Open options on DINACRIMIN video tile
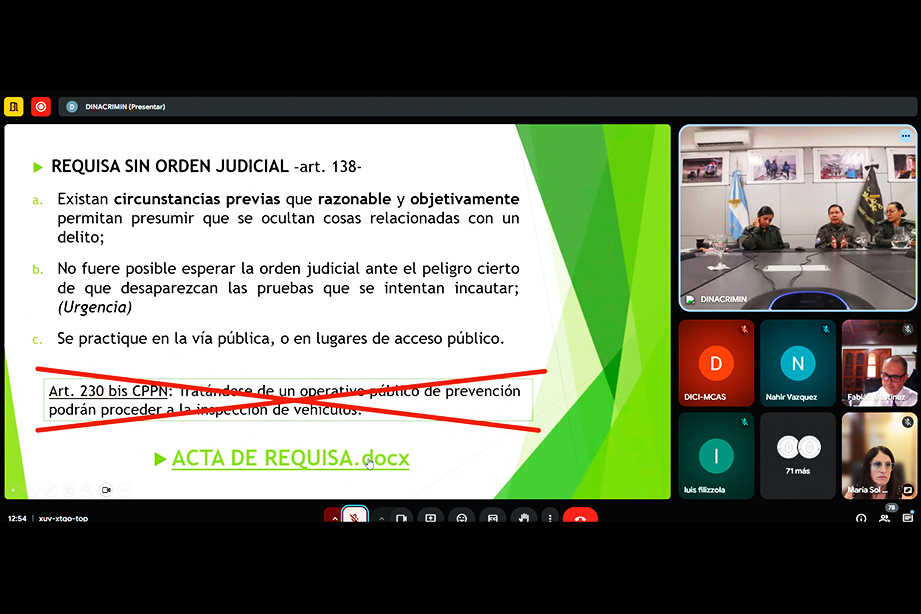This screenshot has height=614, width=921. (x=906, y=135)
